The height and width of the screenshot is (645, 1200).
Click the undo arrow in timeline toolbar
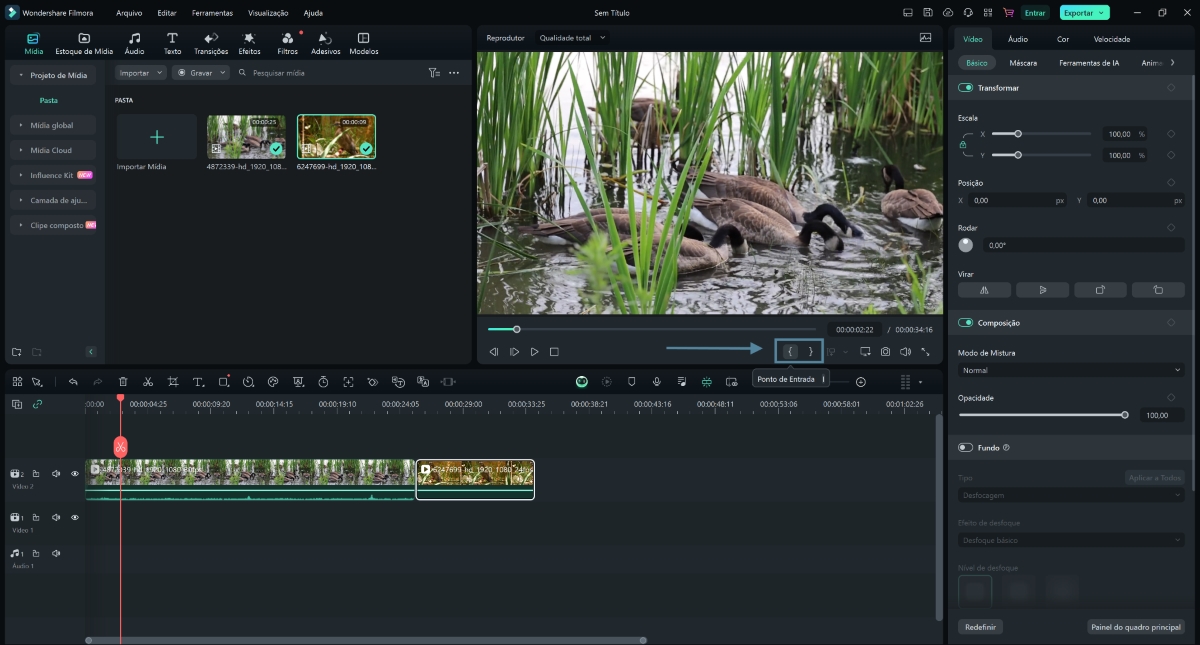tap(73, 382)
